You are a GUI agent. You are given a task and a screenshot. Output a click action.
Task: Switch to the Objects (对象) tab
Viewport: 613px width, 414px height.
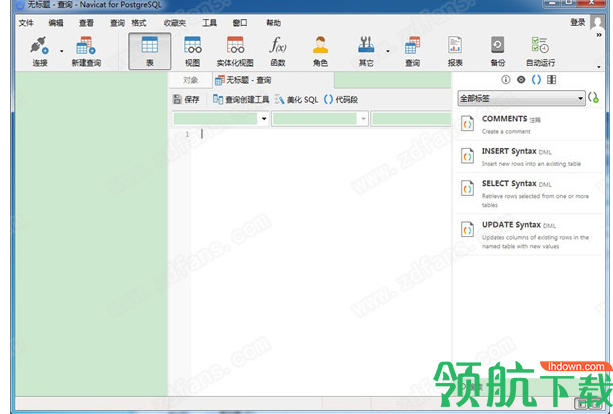191,80
